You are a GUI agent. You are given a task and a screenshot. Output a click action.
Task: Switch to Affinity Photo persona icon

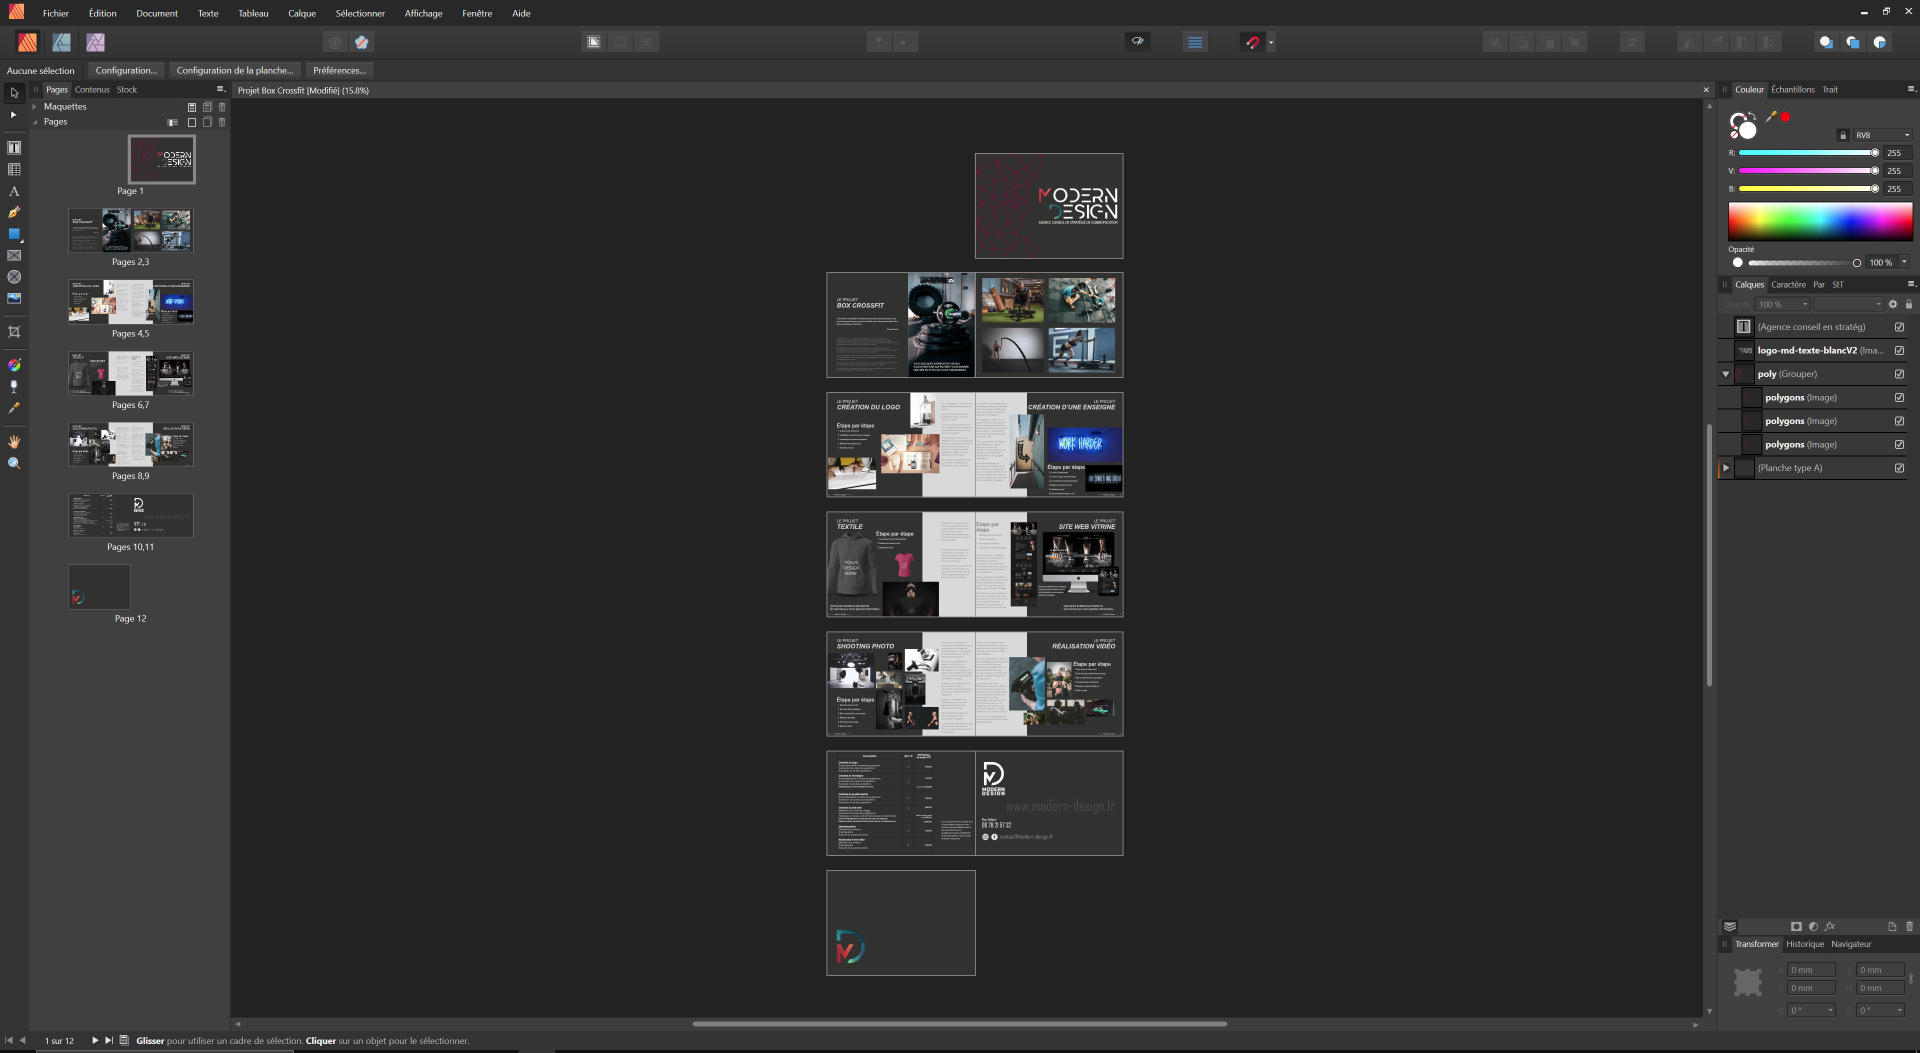point(95,42)
